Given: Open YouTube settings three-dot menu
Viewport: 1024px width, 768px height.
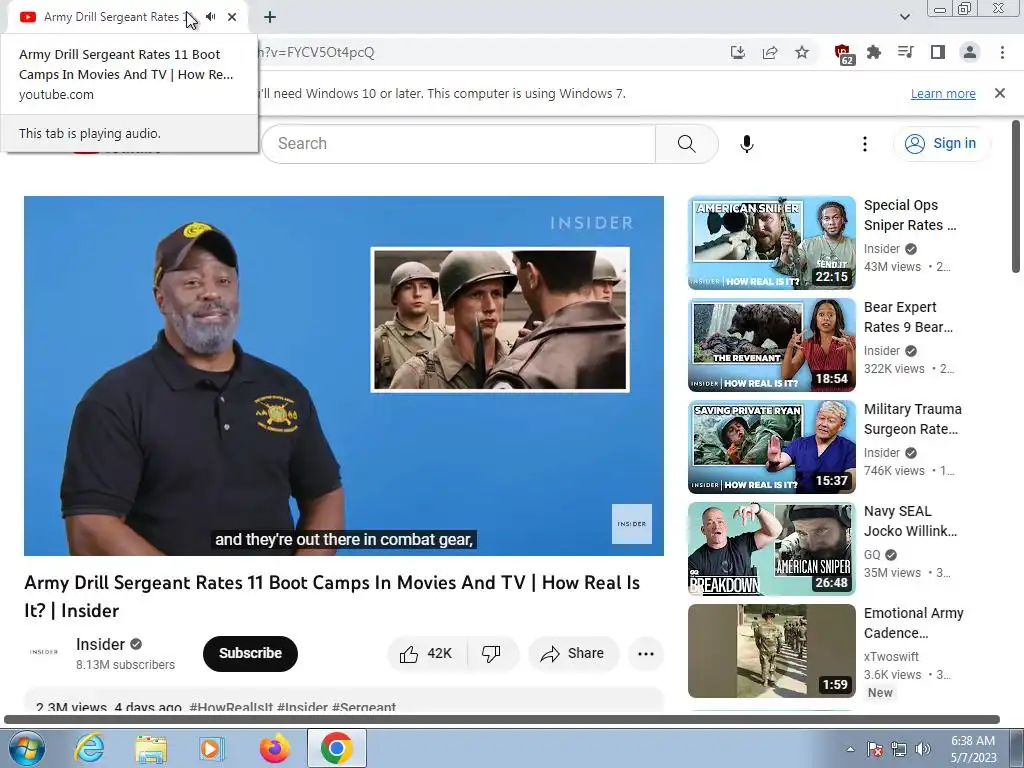Looking at the screenshot, I should [x=865, y=144].
